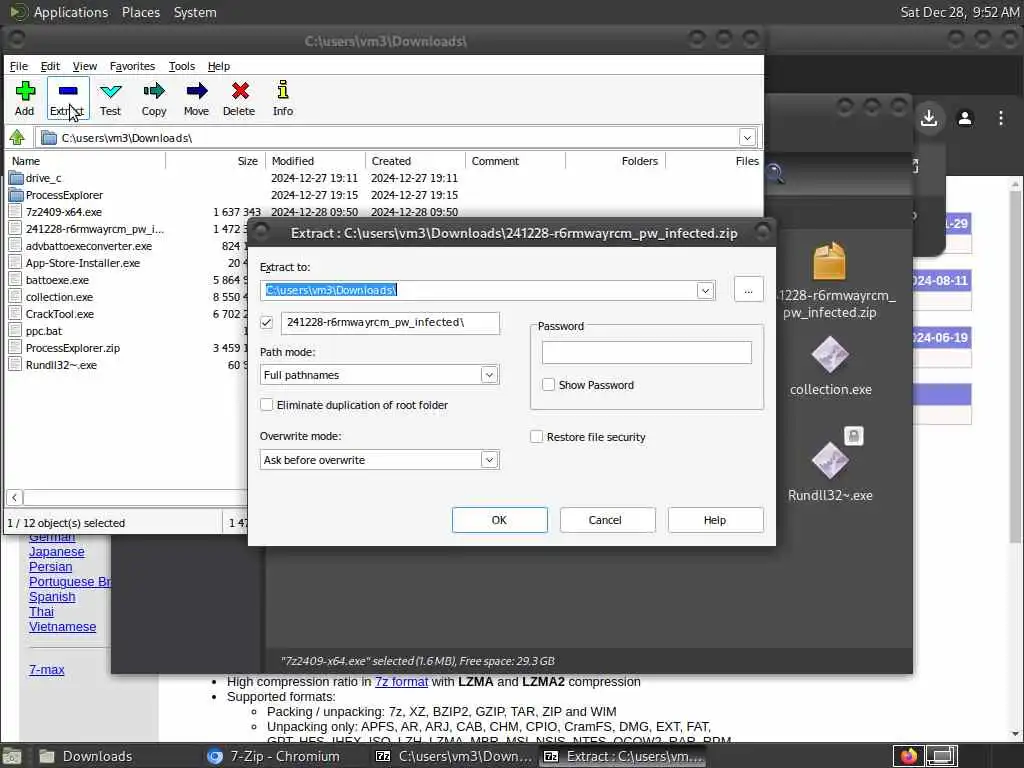Click the Extract toolbar icon

tap(68, 98)
